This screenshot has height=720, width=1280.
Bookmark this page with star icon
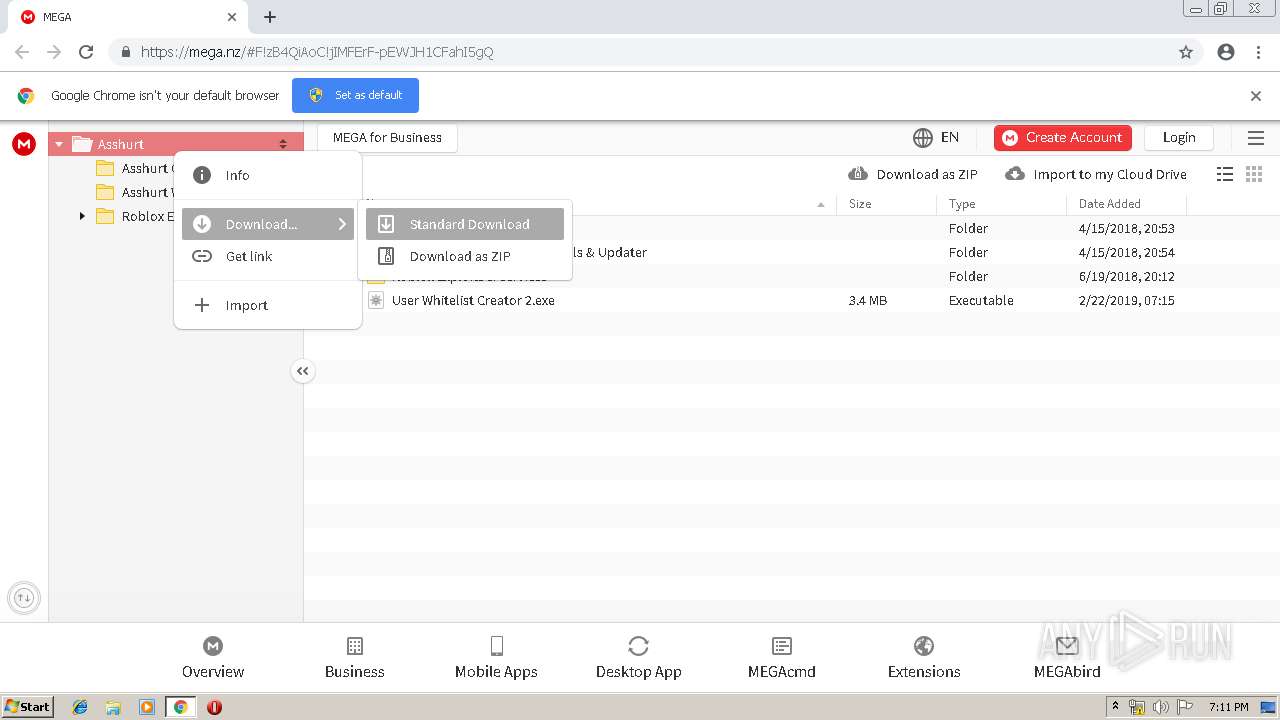(x=1186, y=52)
